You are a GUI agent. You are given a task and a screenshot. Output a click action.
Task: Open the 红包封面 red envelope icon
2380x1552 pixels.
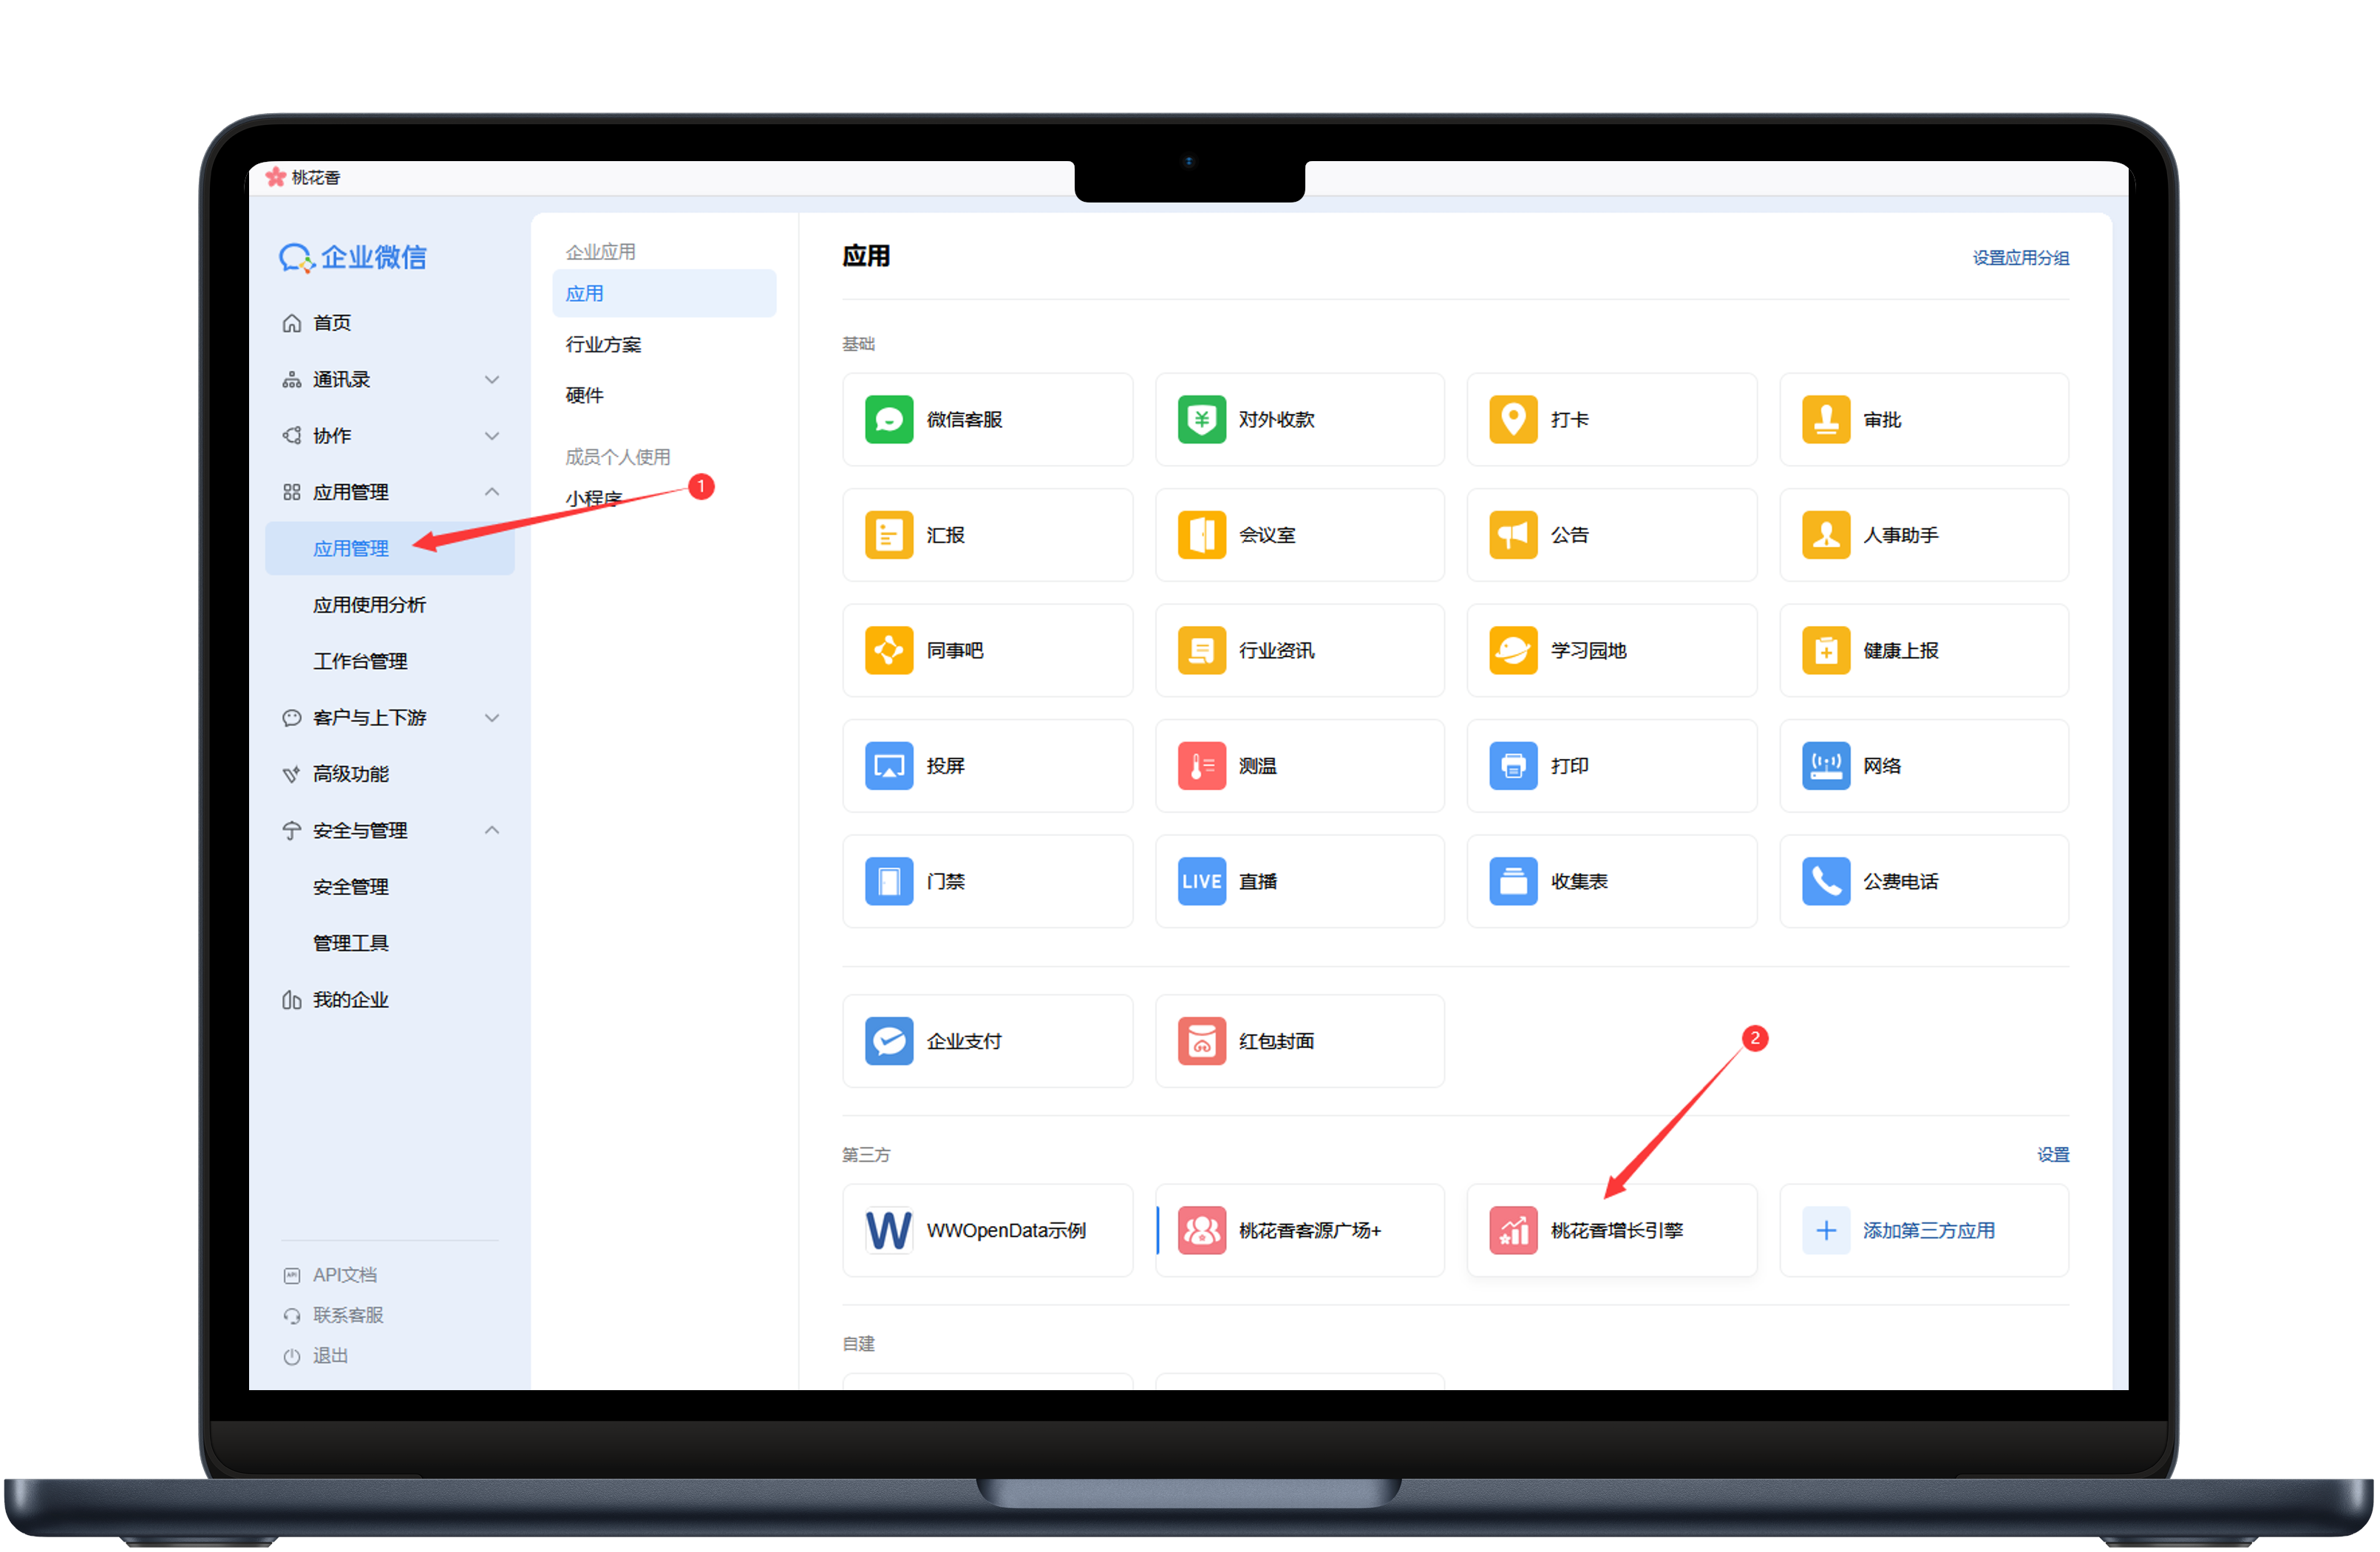(1200, 1041)
